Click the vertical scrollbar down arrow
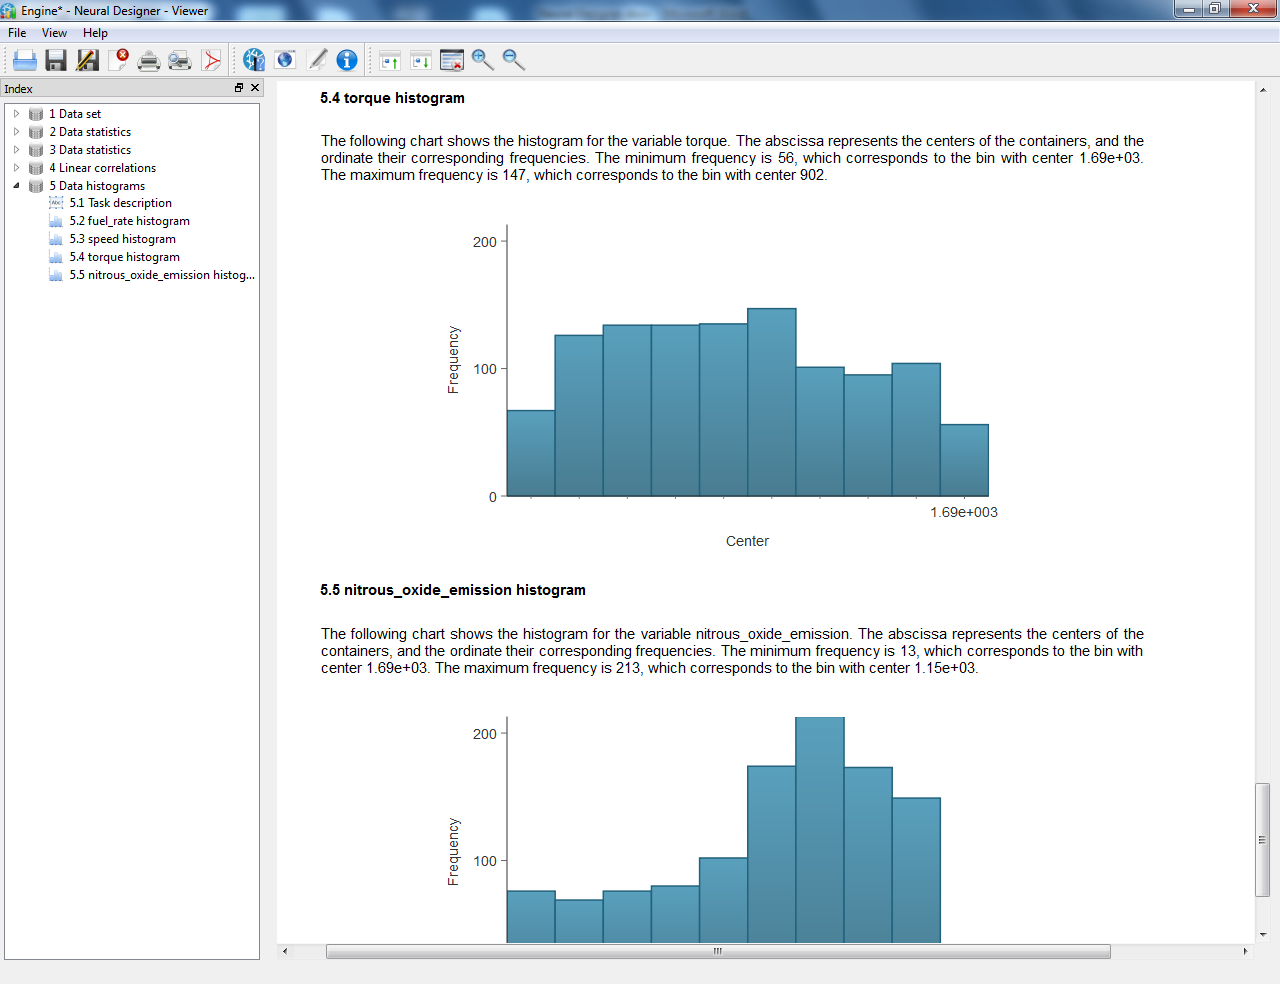The image size is (1280, 984). 1263,935
